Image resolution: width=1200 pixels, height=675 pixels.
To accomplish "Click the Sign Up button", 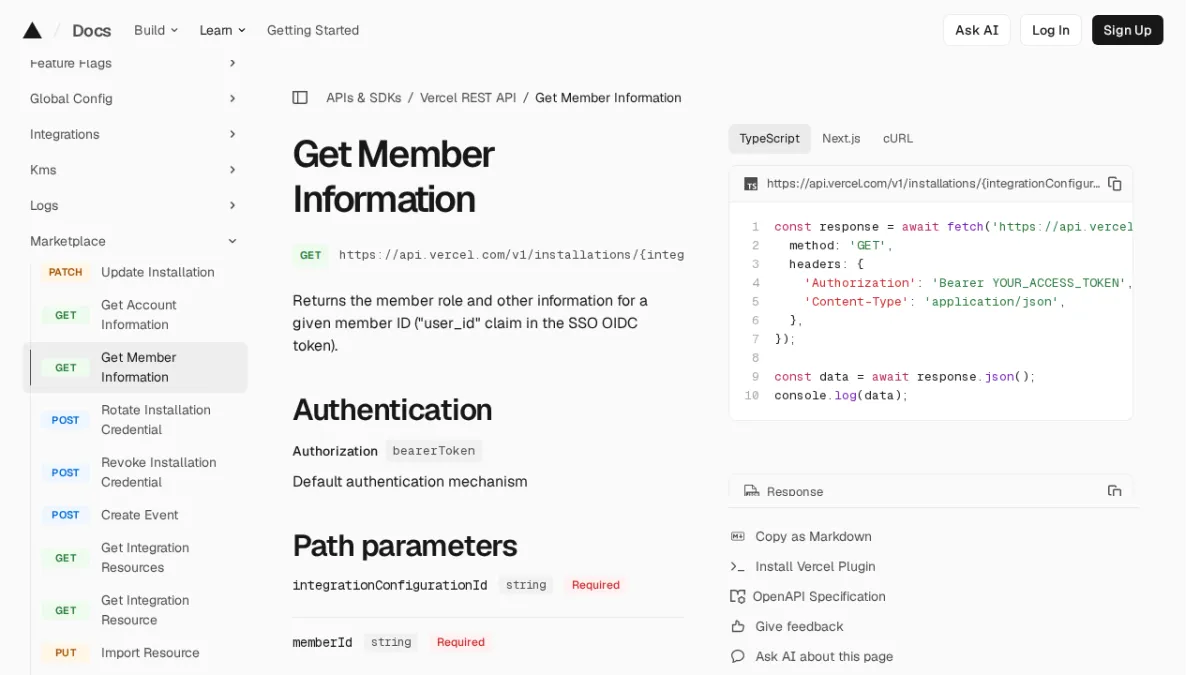I will pyautogui.click(x=1128, y=30).
